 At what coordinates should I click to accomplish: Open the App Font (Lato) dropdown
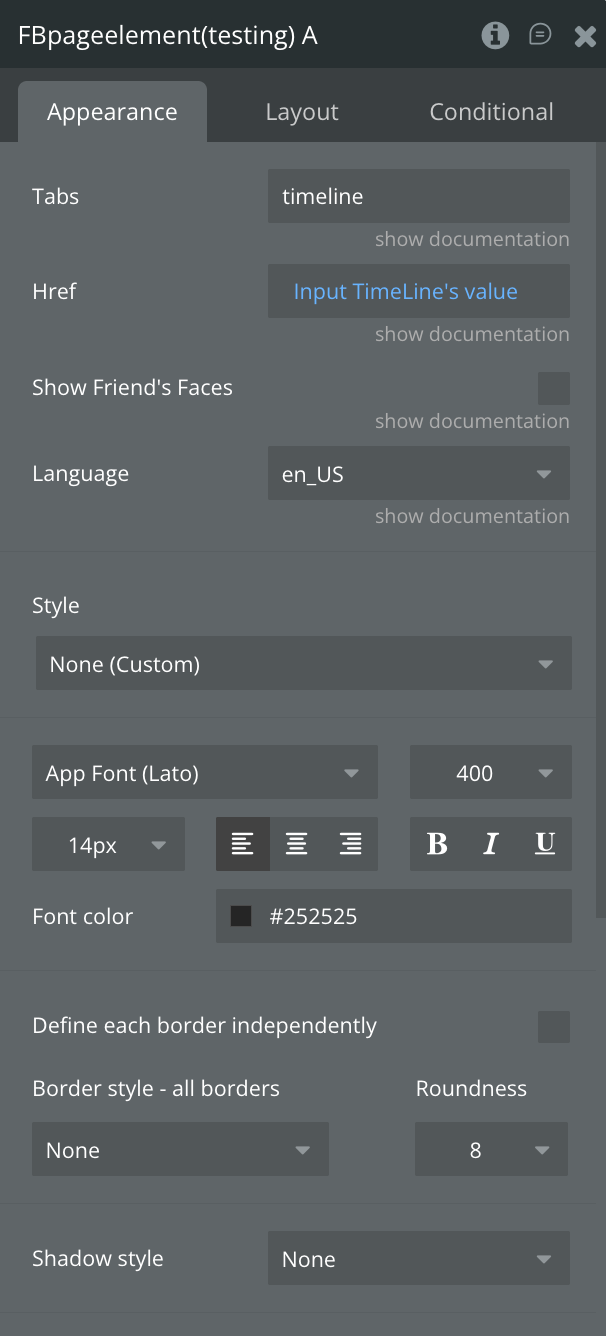(205, 773)
